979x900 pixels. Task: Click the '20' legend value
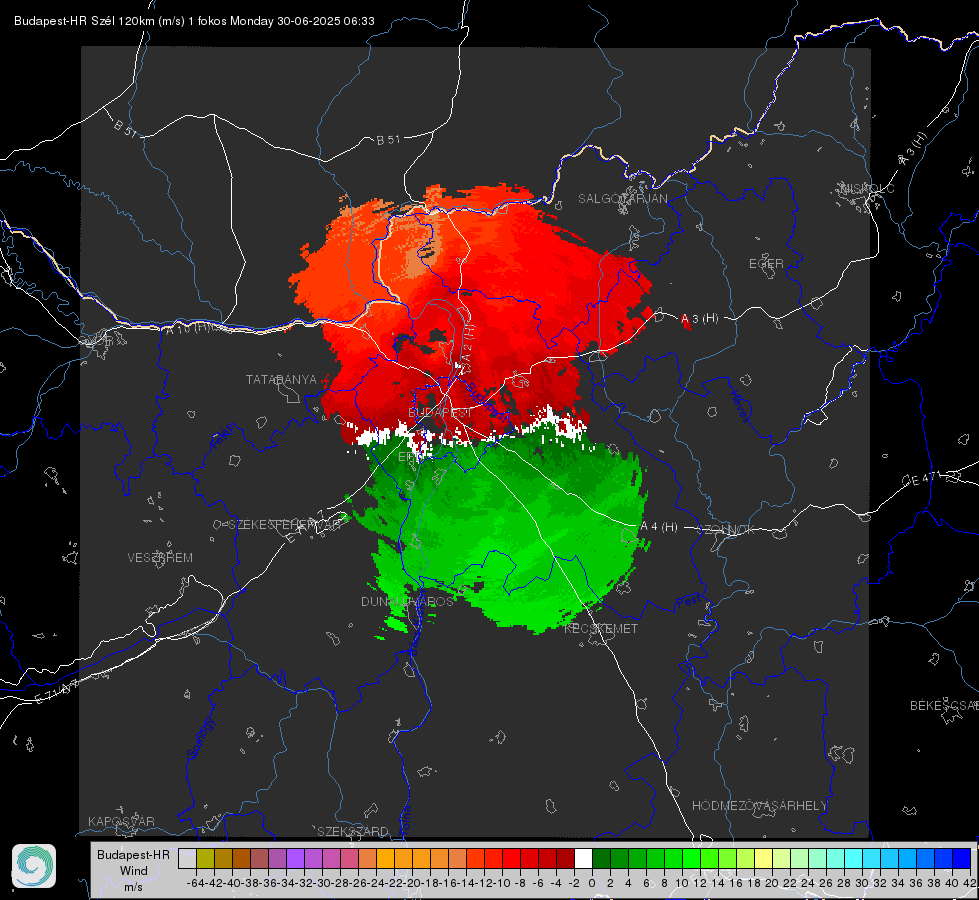pyautogui.click(x=772, y=883)
